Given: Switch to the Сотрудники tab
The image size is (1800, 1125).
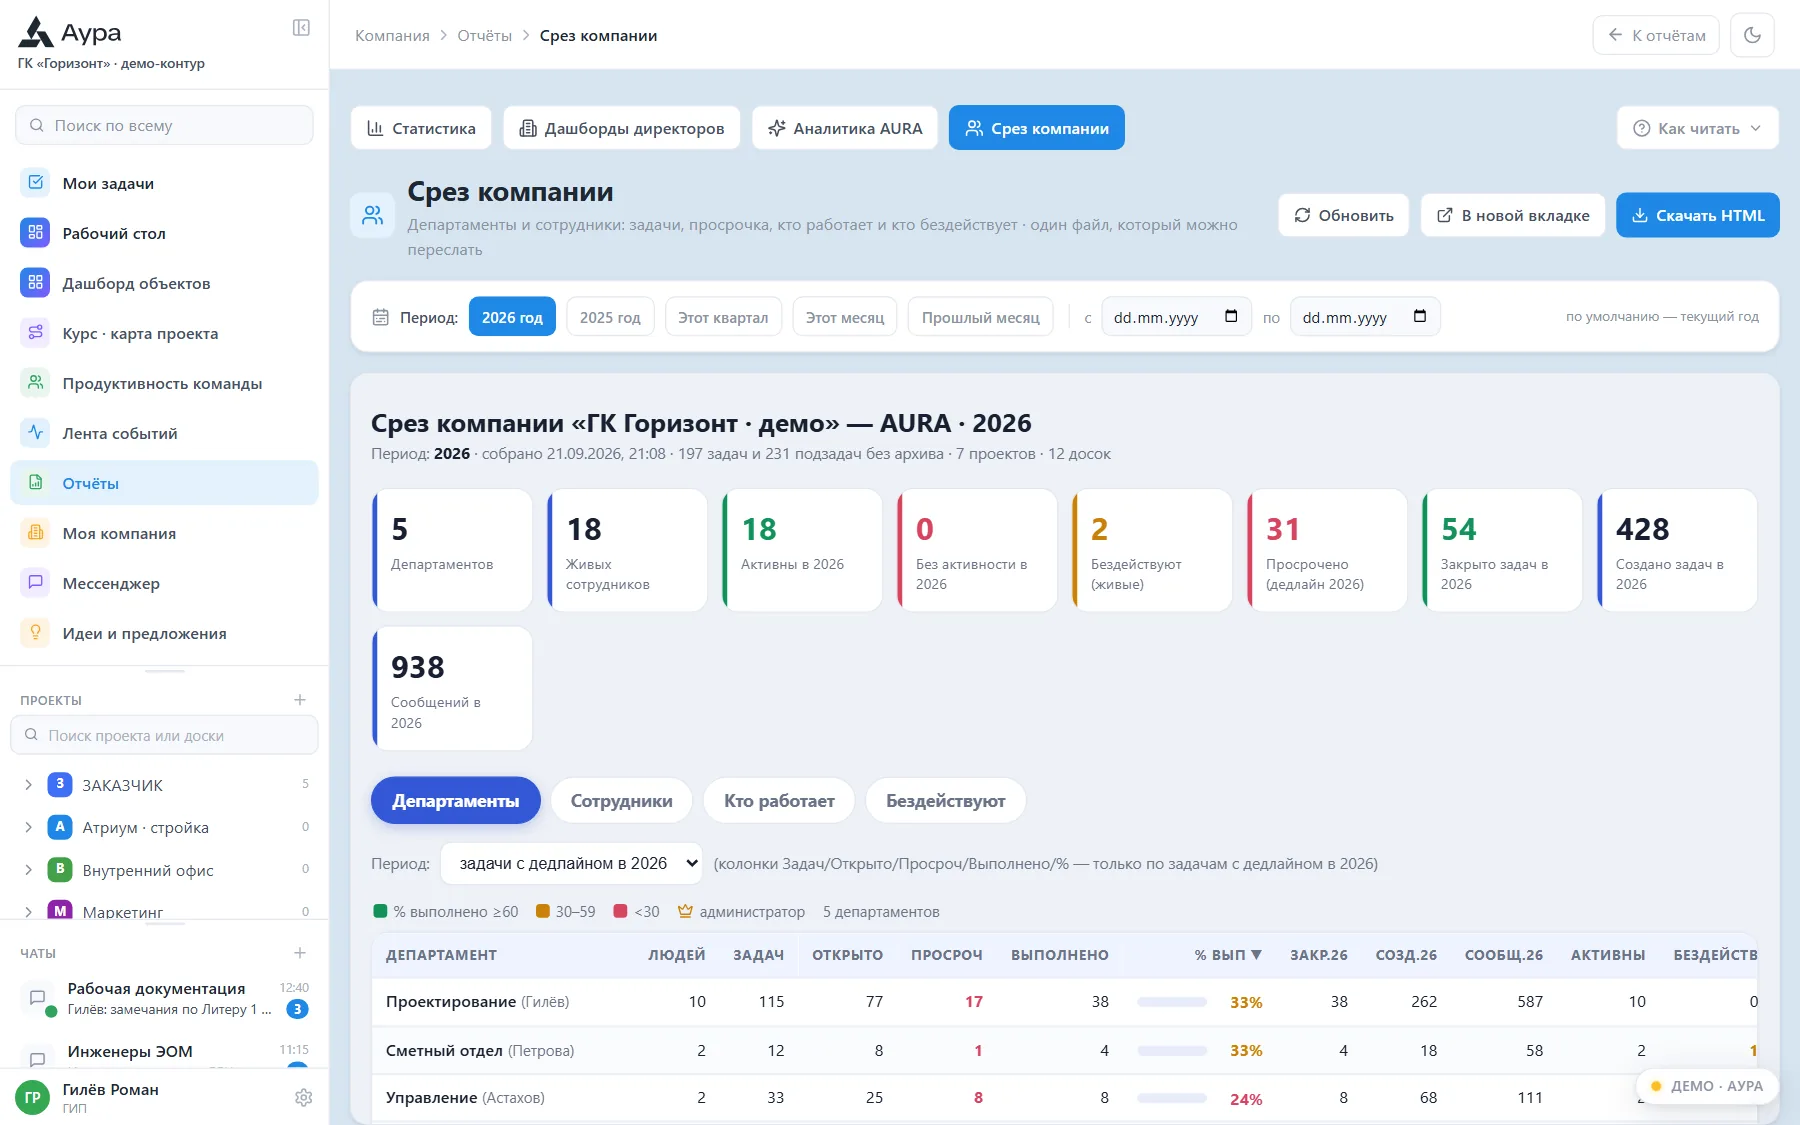Looking at the screenshot, I should [621, 801].
